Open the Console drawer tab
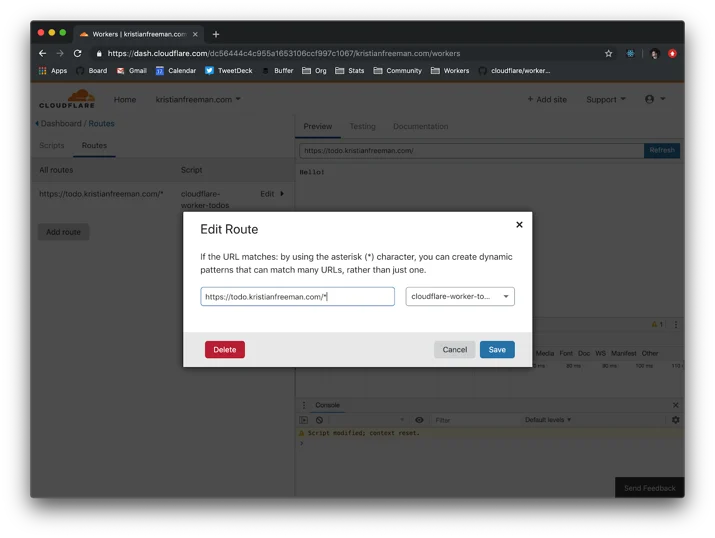The height and width of the screenshot is (538, 715). coord(327,405)
